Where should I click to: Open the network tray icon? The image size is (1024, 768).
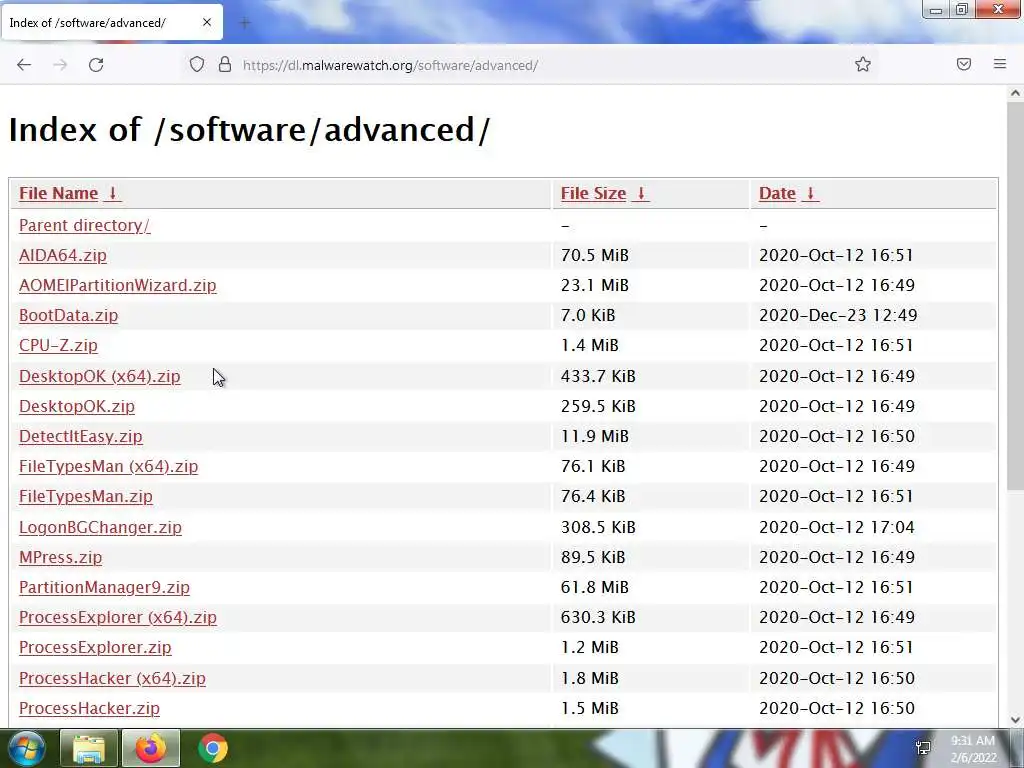pyautogui.click(x=923, y=748)
